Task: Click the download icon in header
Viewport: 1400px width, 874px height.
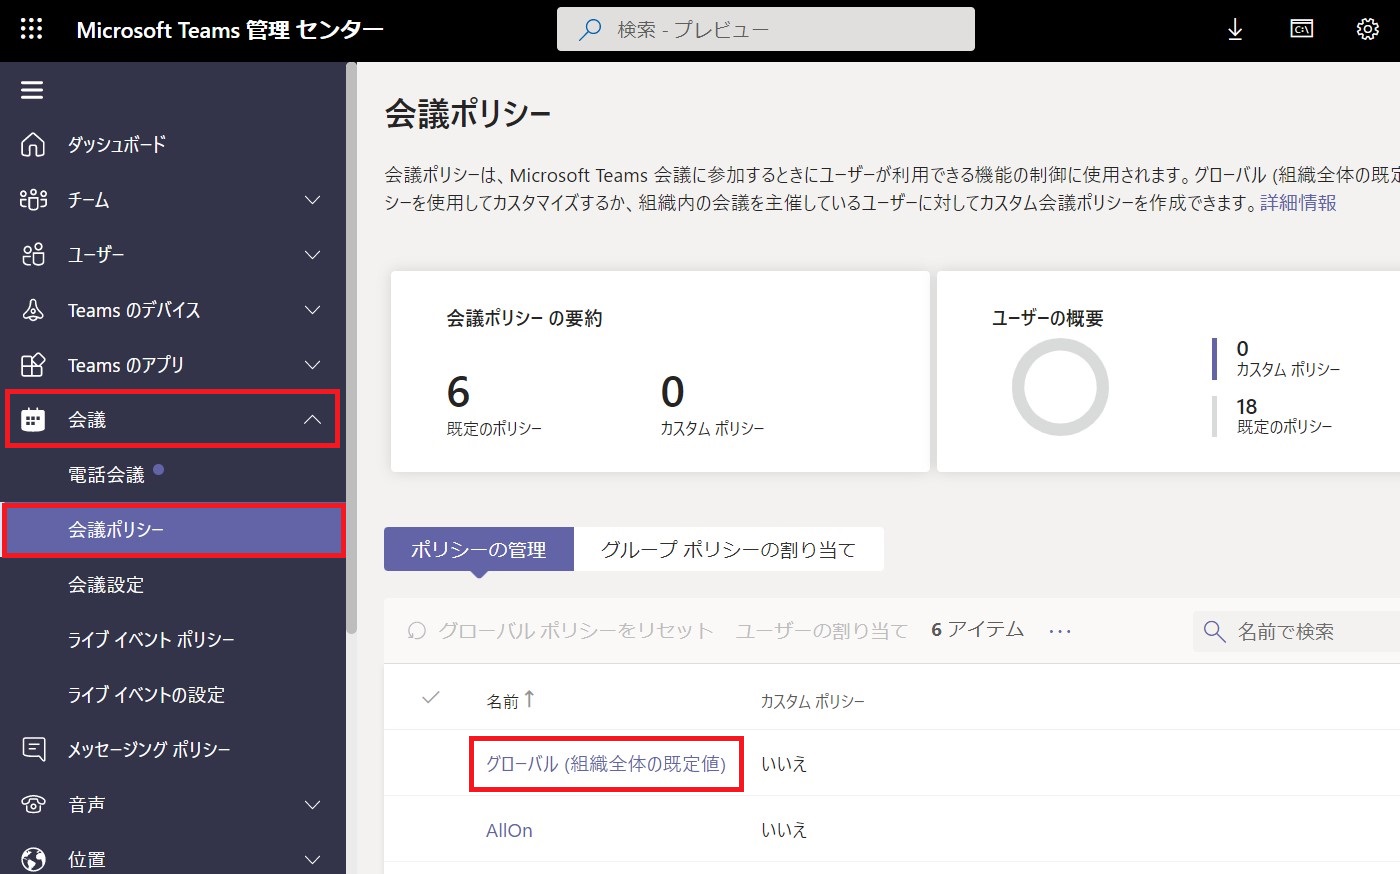Action: 1235,30
